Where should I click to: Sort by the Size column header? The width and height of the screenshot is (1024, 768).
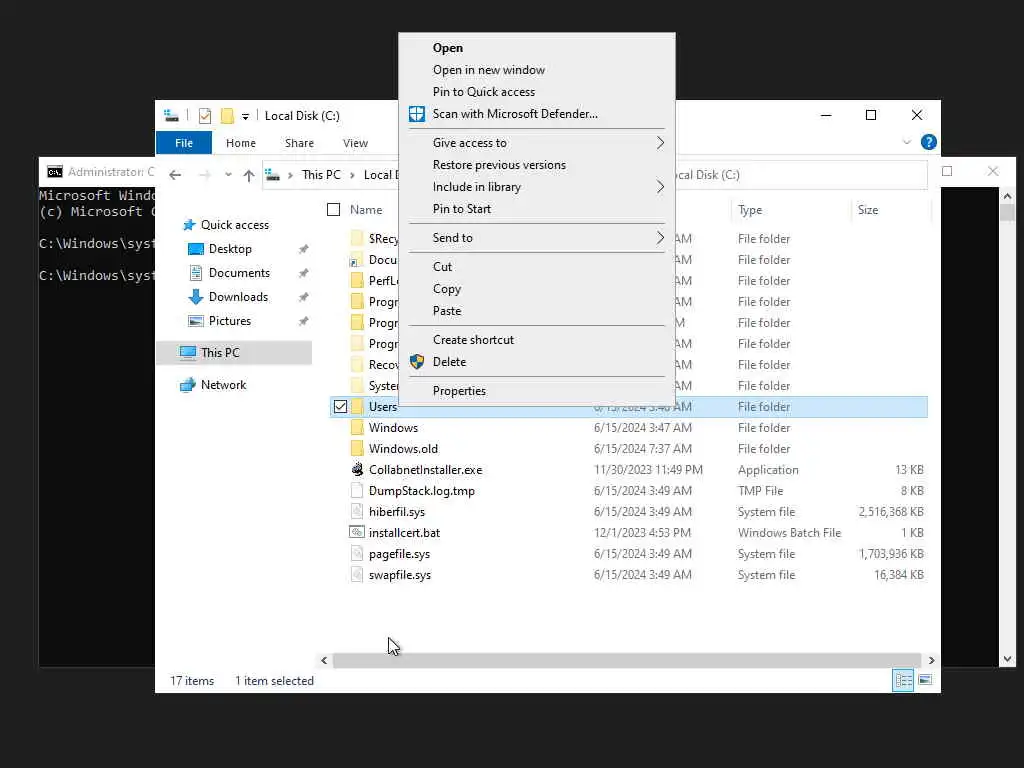click(867, 210)
